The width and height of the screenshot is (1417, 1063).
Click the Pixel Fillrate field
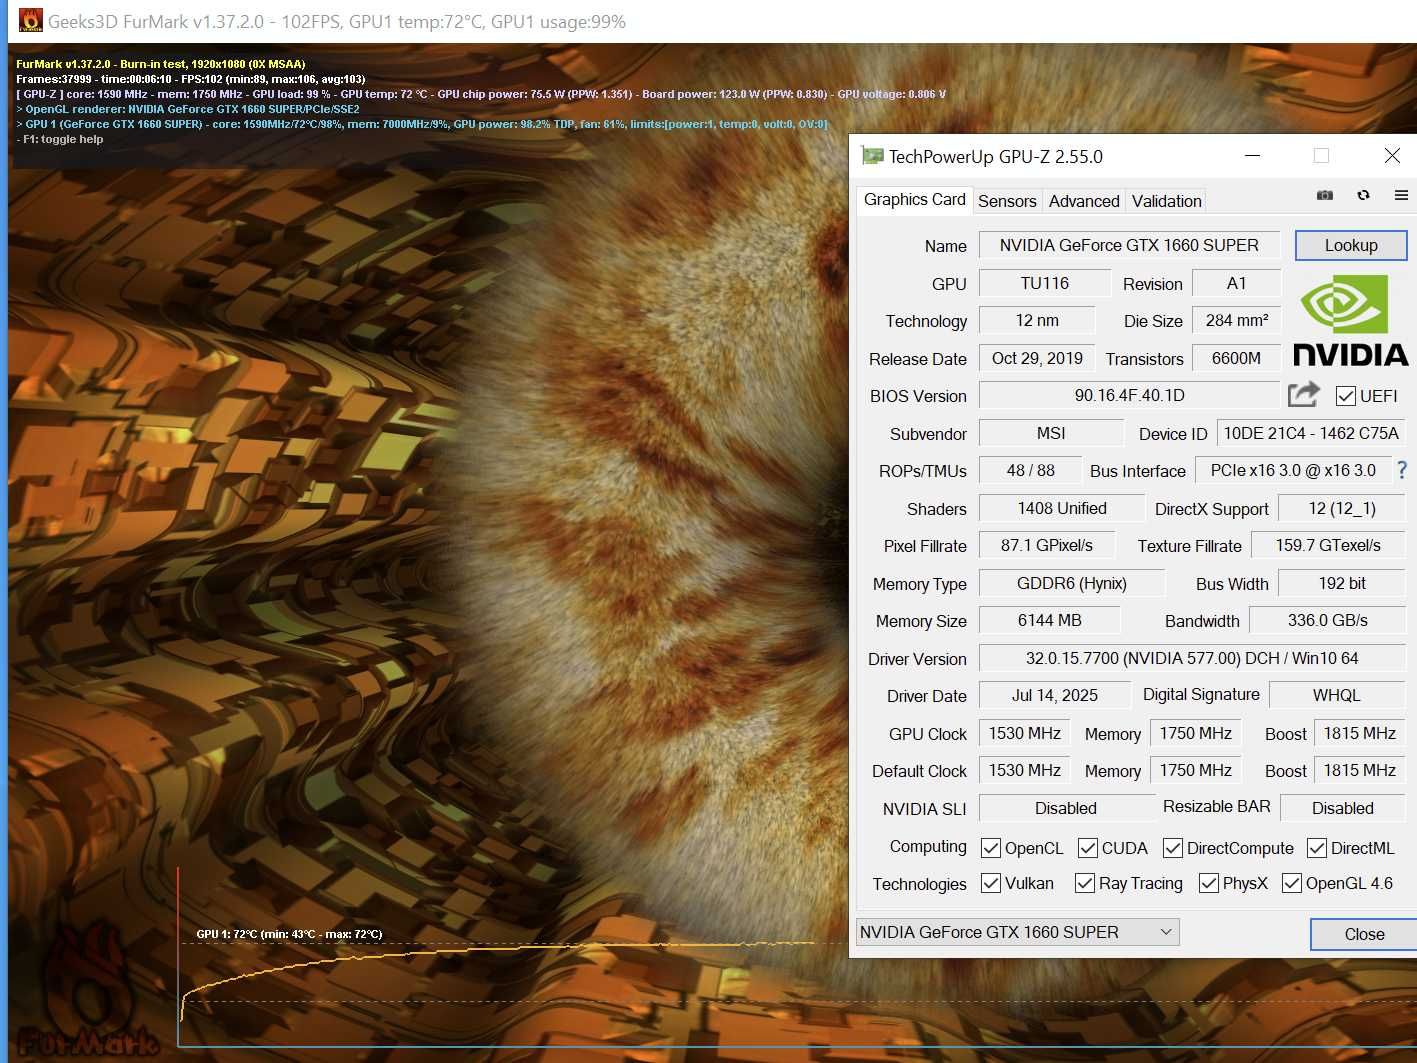coord(1046,545)
